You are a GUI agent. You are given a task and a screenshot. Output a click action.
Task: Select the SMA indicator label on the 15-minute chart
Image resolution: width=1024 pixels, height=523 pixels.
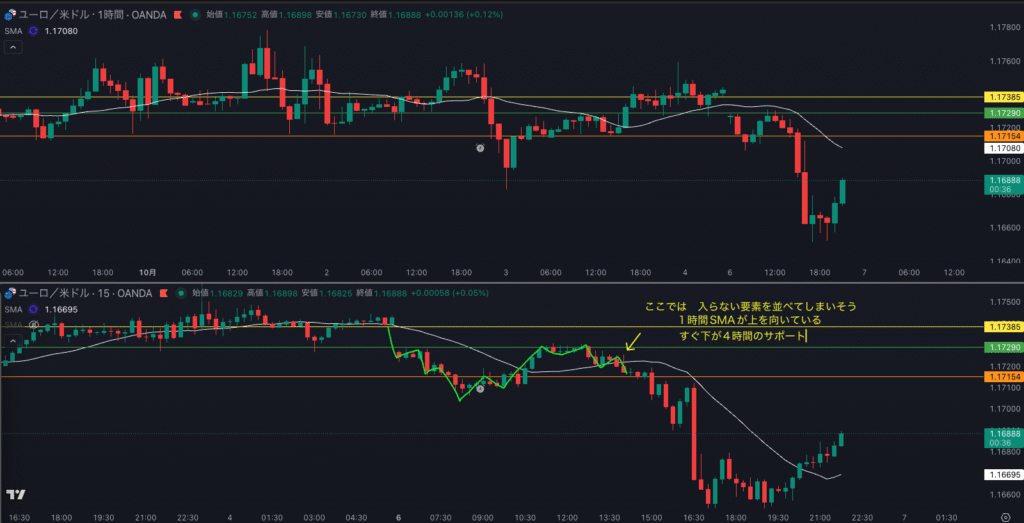point(13,310)
